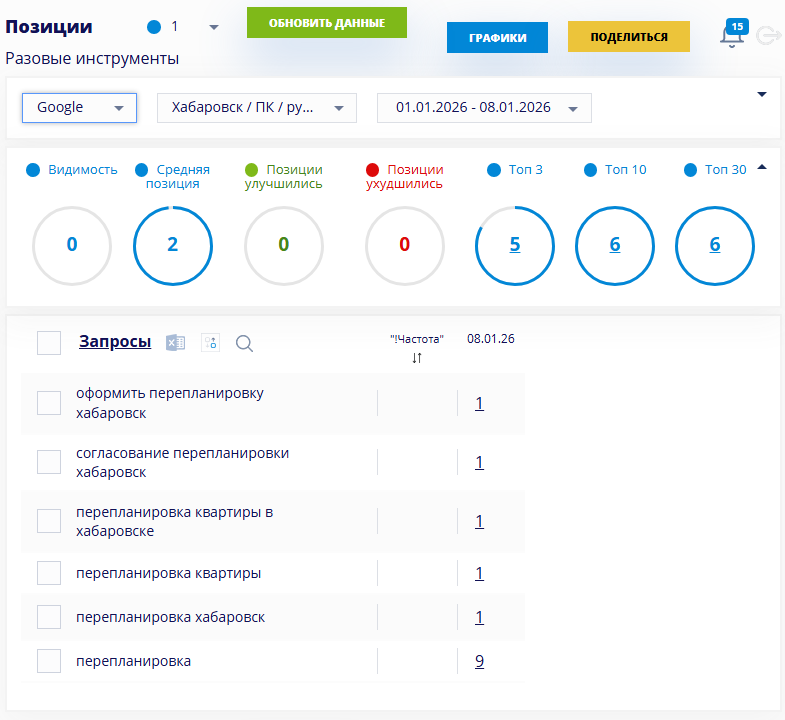Sort by "!Частота" arrows icon
The width and height of the screenshot is (785, 720).
[417, 358]
